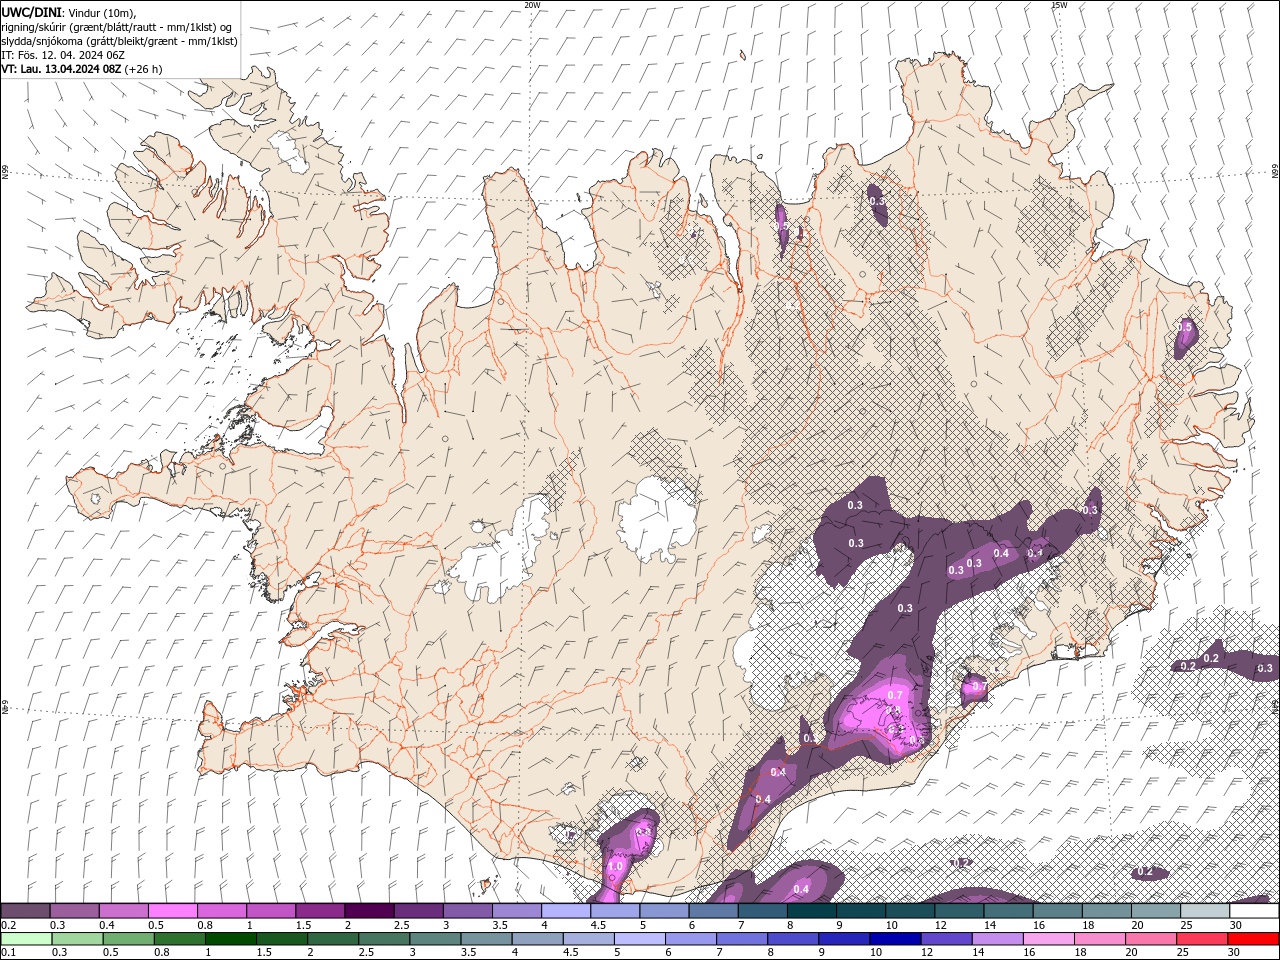The image size is (1280, 960).
Task: Pick the gray-green 3 rain swatch
Action: point(434,939)
